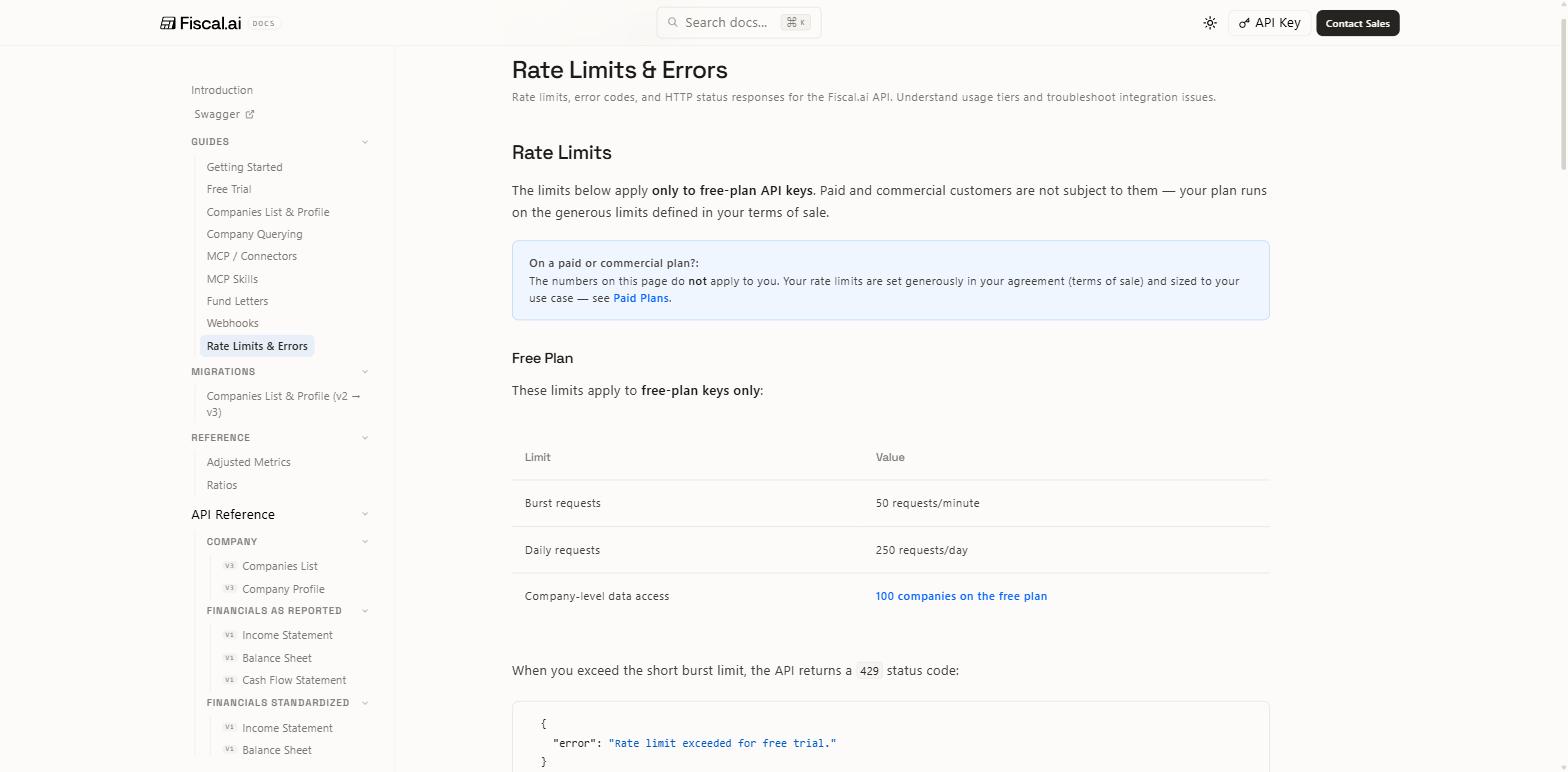Open the Free Trial guide
The height and width of the screenshot is (772, 1568).
tap(229, 189)
